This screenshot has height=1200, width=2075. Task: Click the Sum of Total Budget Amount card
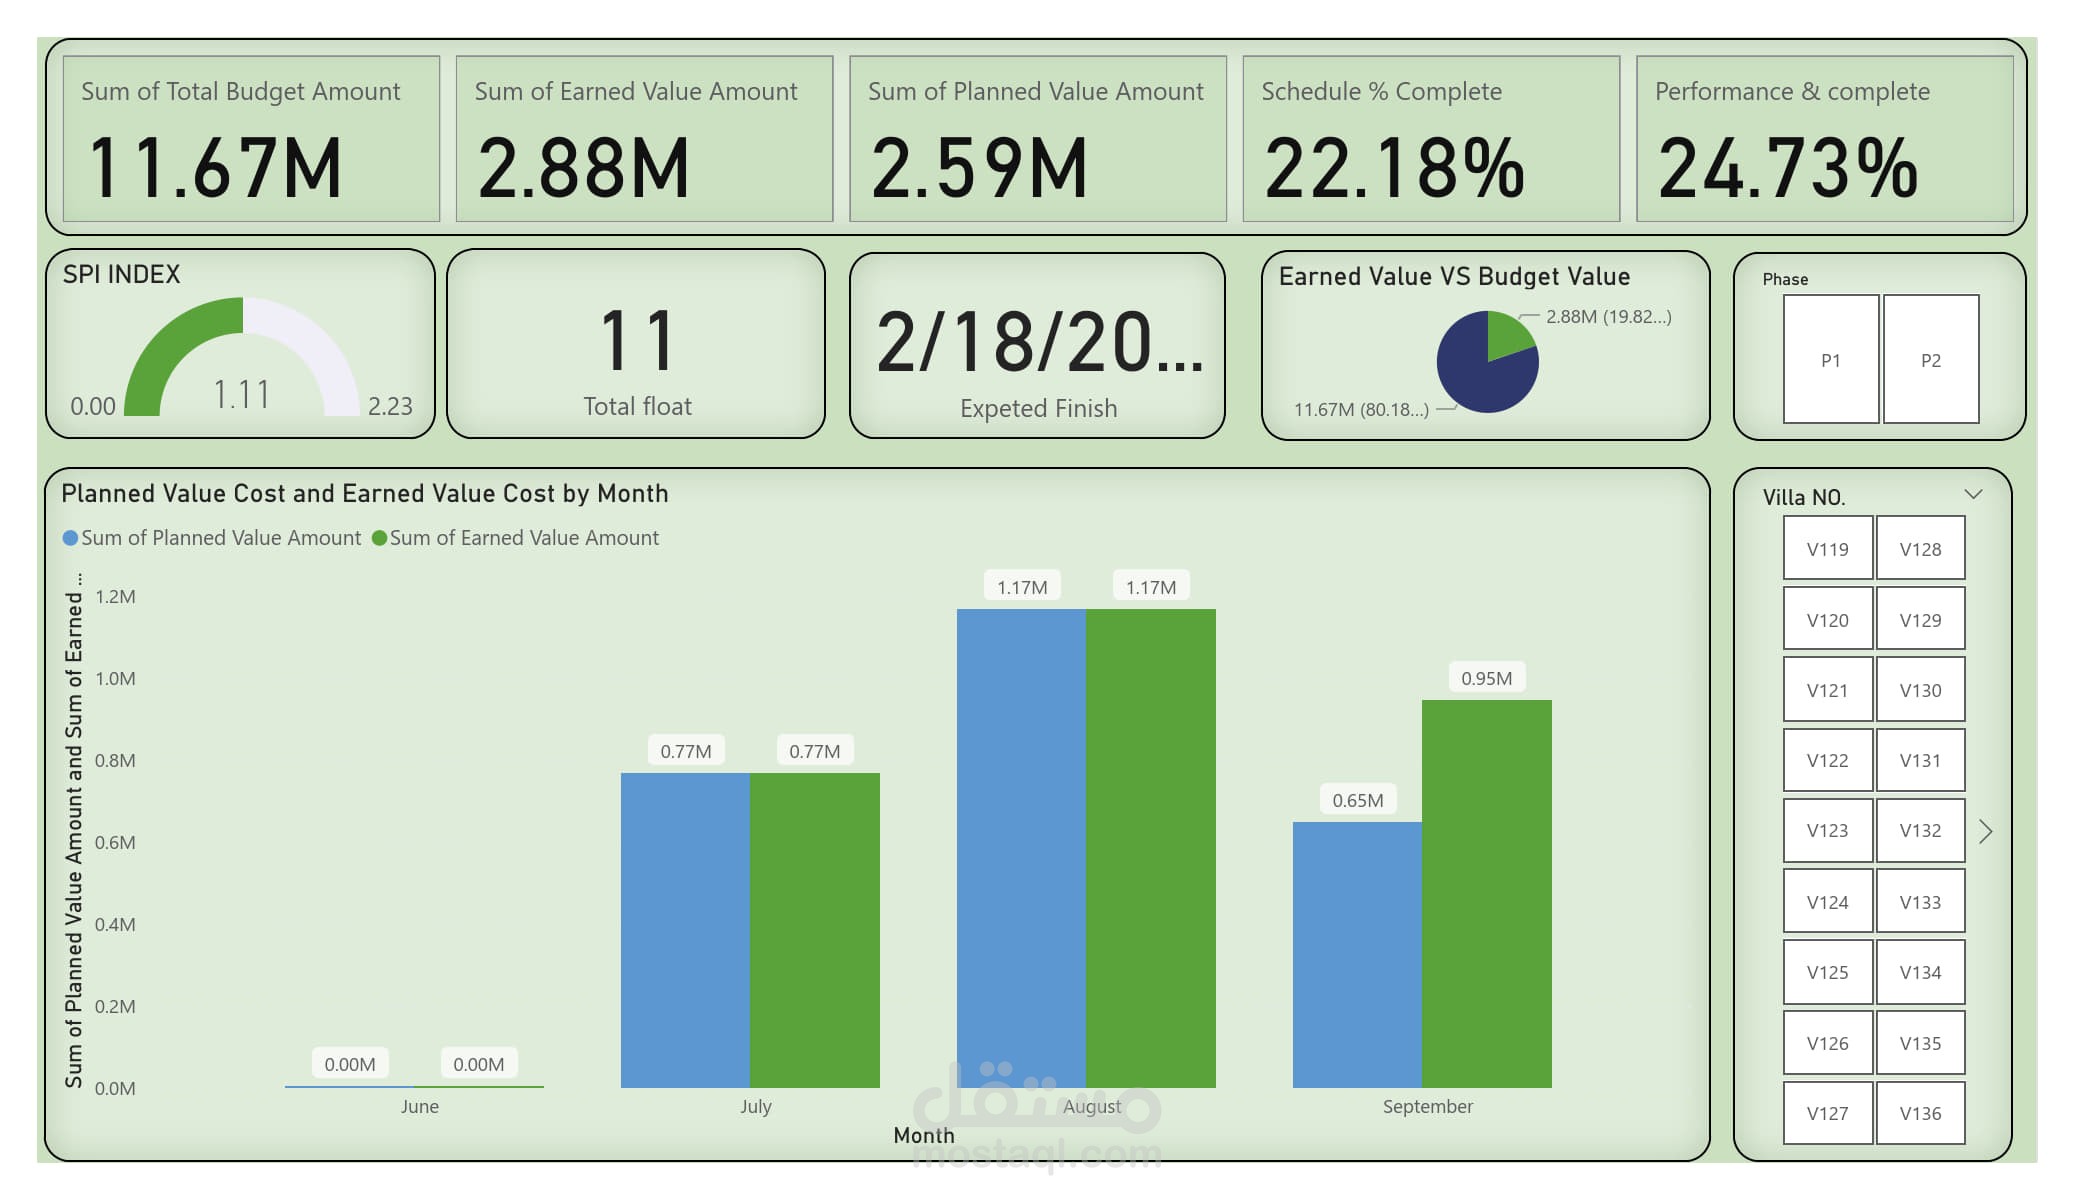[x=250, y=139]
